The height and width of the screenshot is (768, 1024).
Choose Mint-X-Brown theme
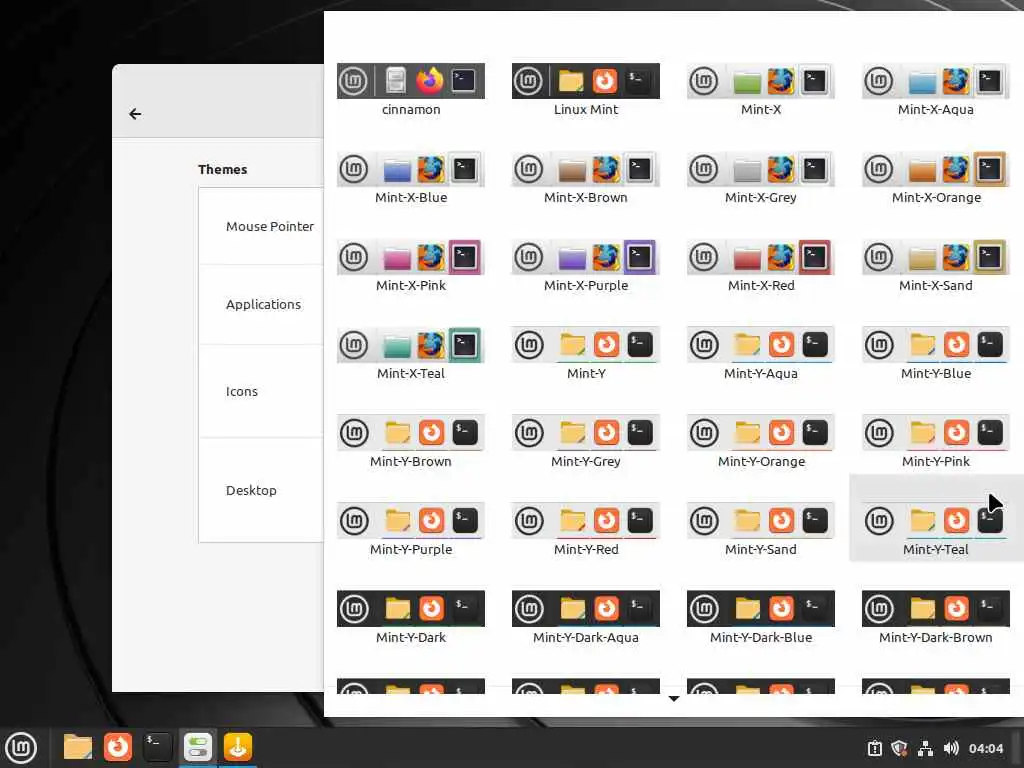[x=586, y=178]
